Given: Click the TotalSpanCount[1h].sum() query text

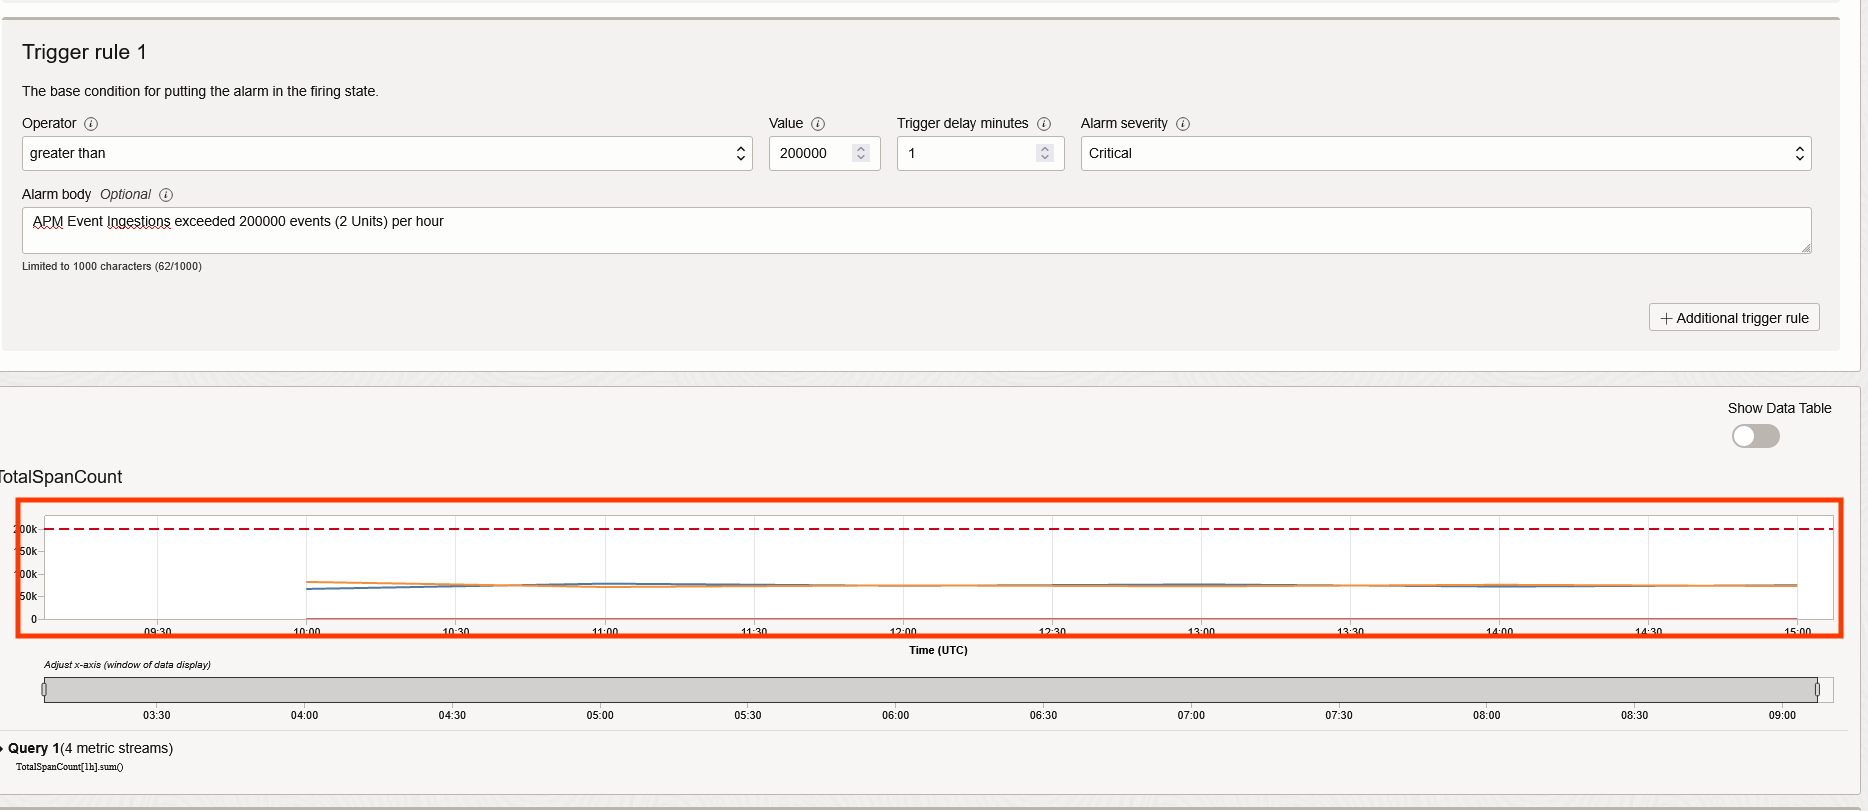Looking at the screenshot, I should pos(69,767).
